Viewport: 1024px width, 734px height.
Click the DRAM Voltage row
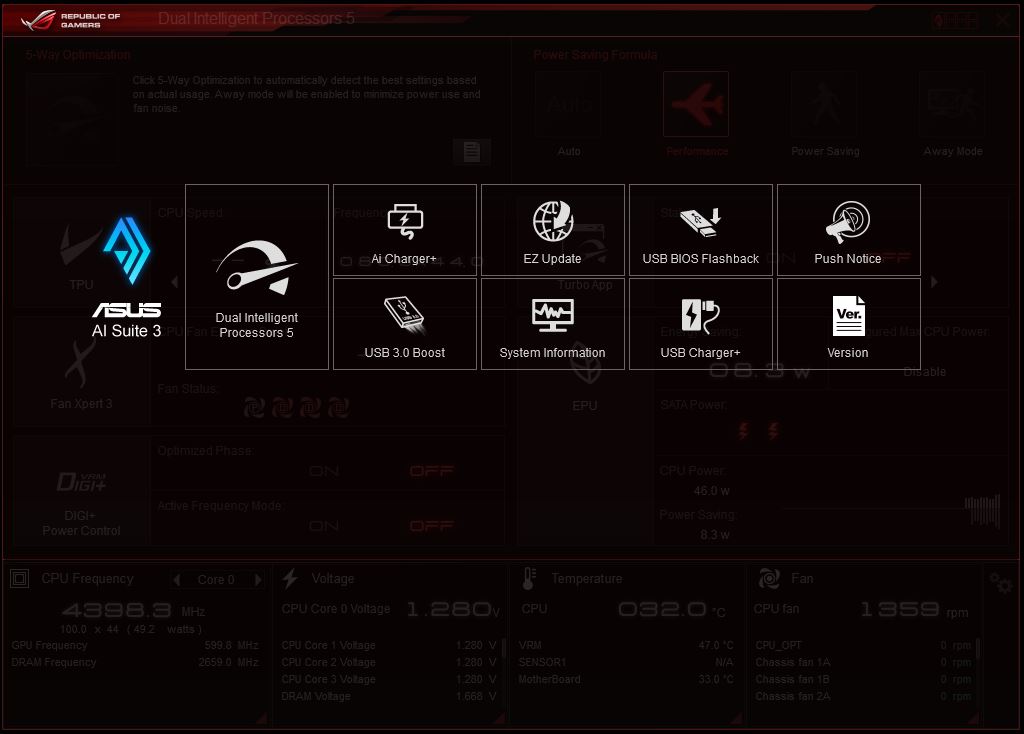389,697
